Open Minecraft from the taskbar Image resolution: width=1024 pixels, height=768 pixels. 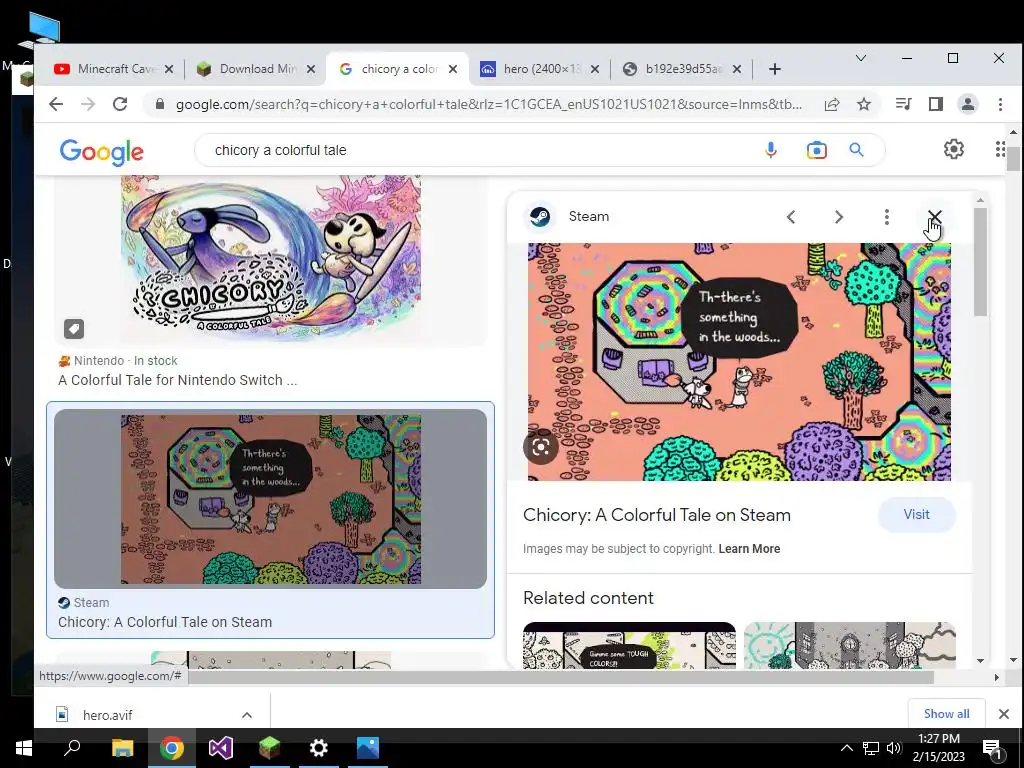pyautogui.click(x=270, y=748)
